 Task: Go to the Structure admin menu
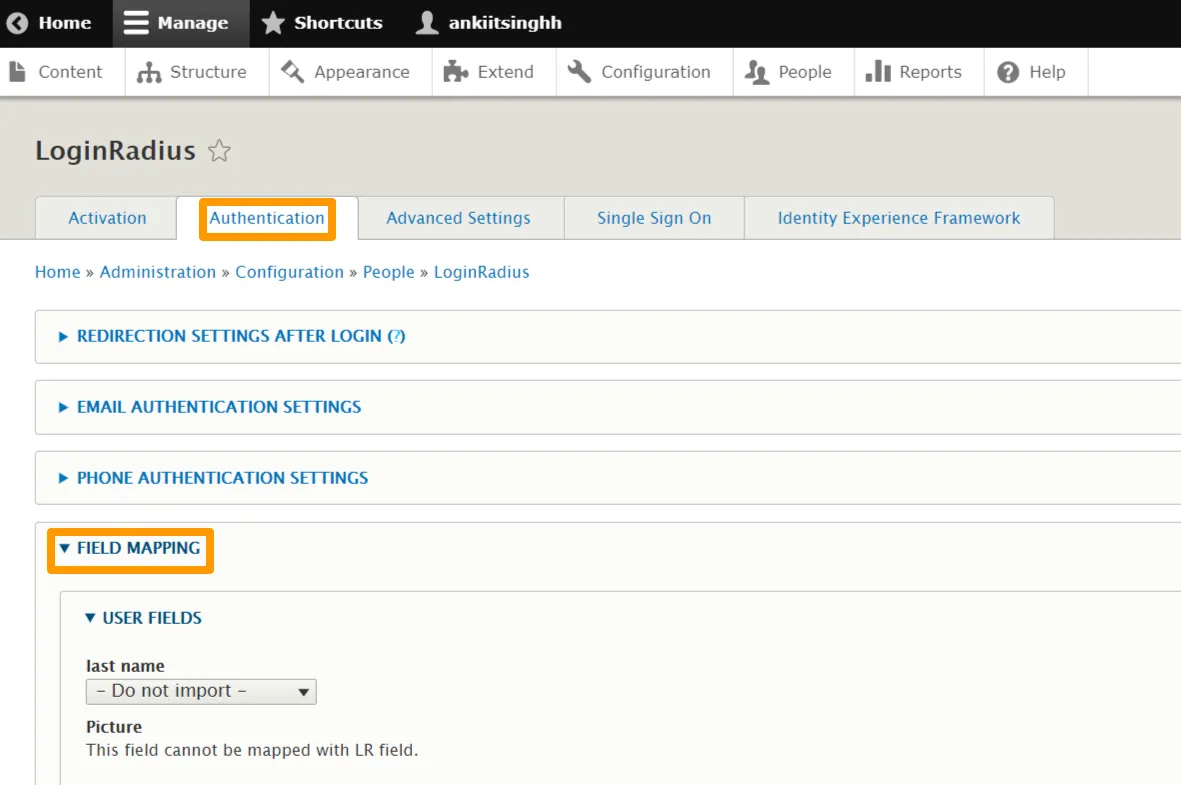[x=193, y=72]
